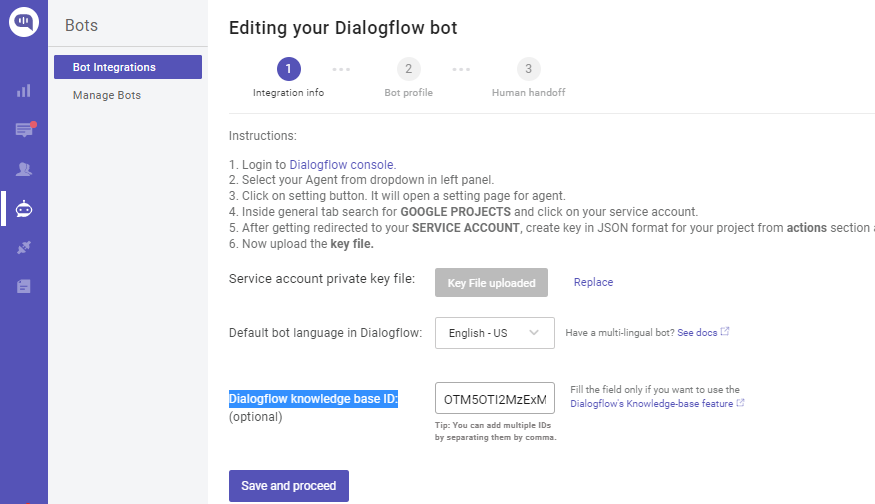875x504 pixels.
Task: Click external link icon beside See docs
Action: (725, 332)
